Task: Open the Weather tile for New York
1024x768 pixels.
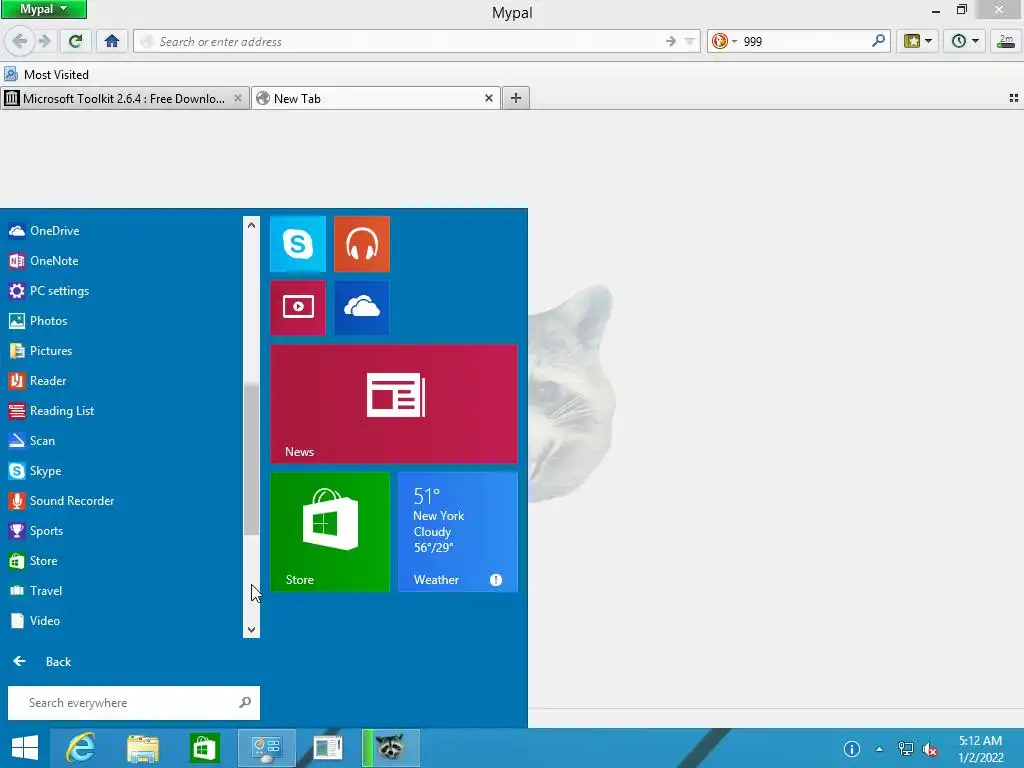Action: pos(458,532)
